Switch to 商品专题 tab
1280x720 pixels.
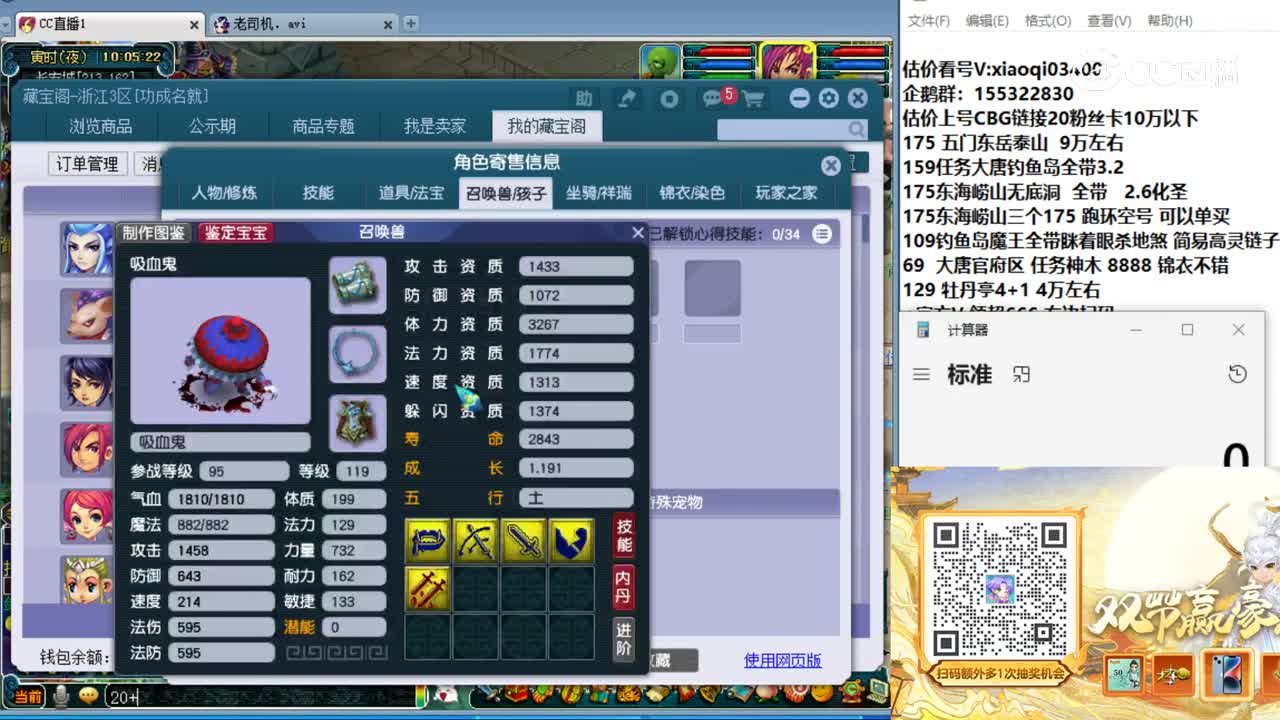coord(323,126)
